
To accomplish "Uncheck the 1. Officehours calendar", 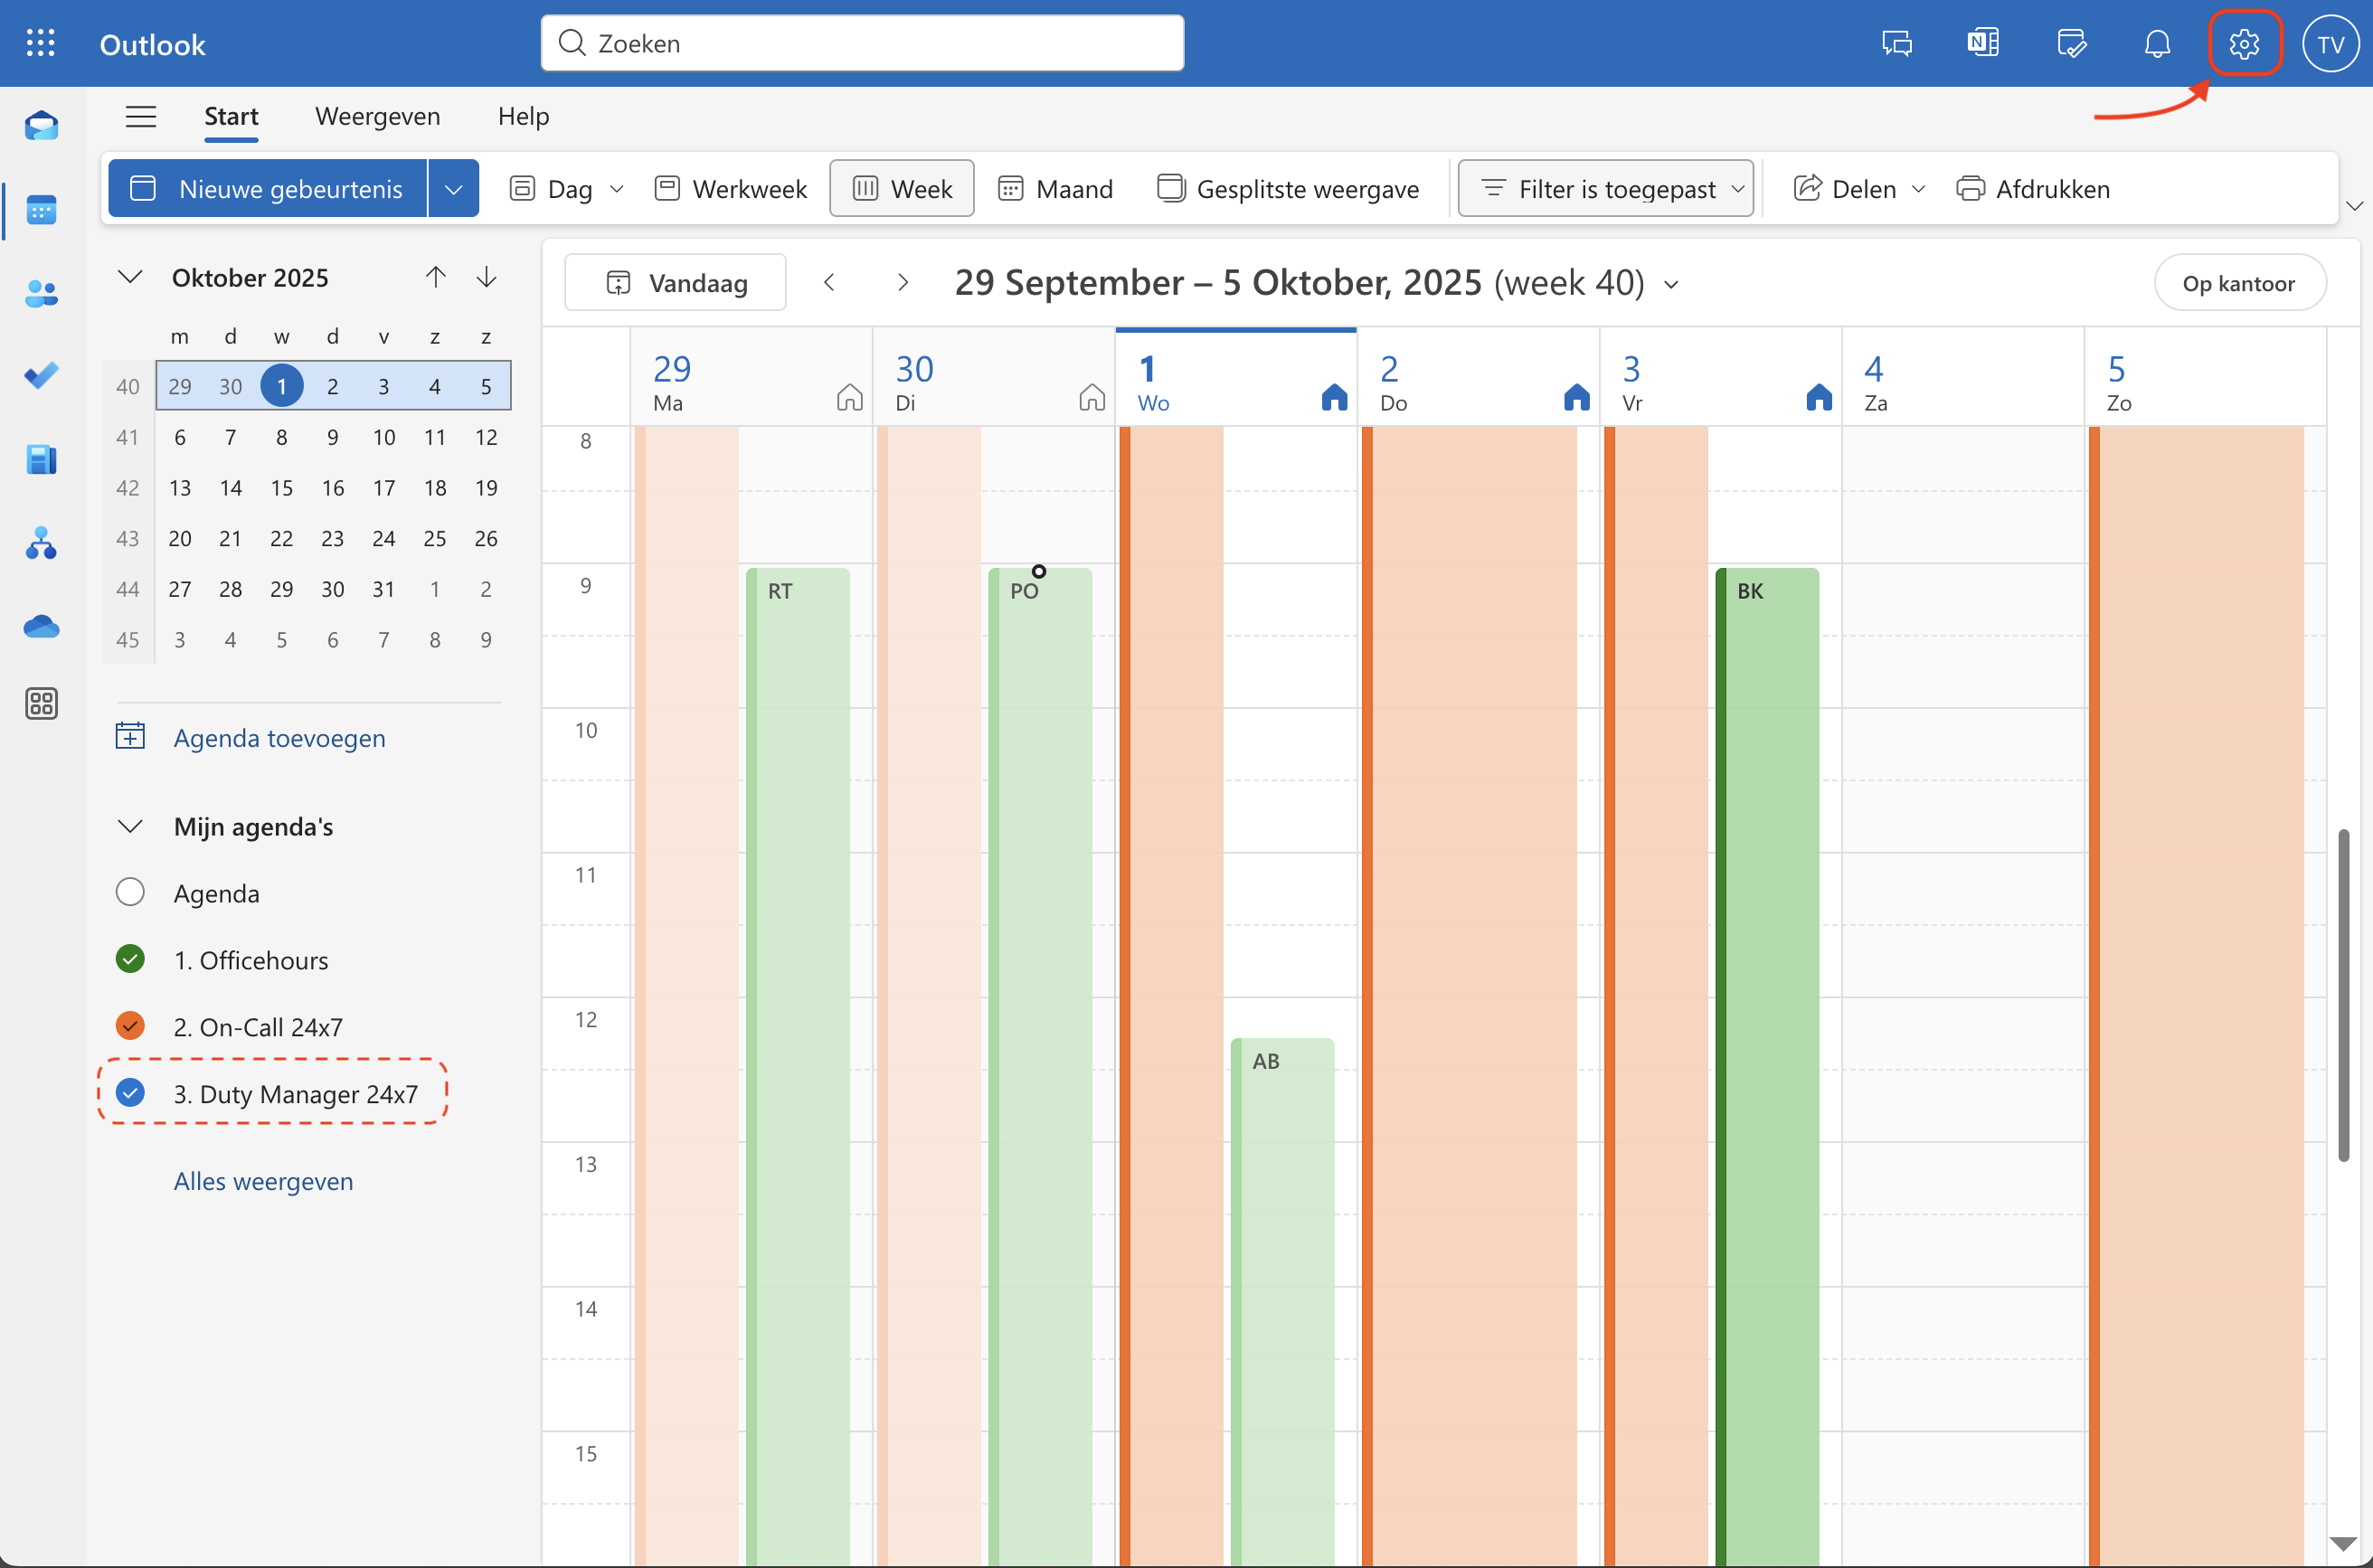I will [130, 959].
